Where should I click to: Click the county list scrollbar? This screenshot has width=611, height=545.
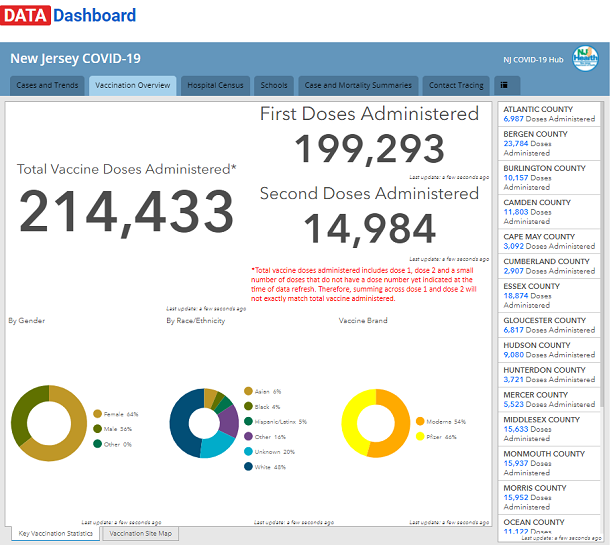[x=604, y=250]
